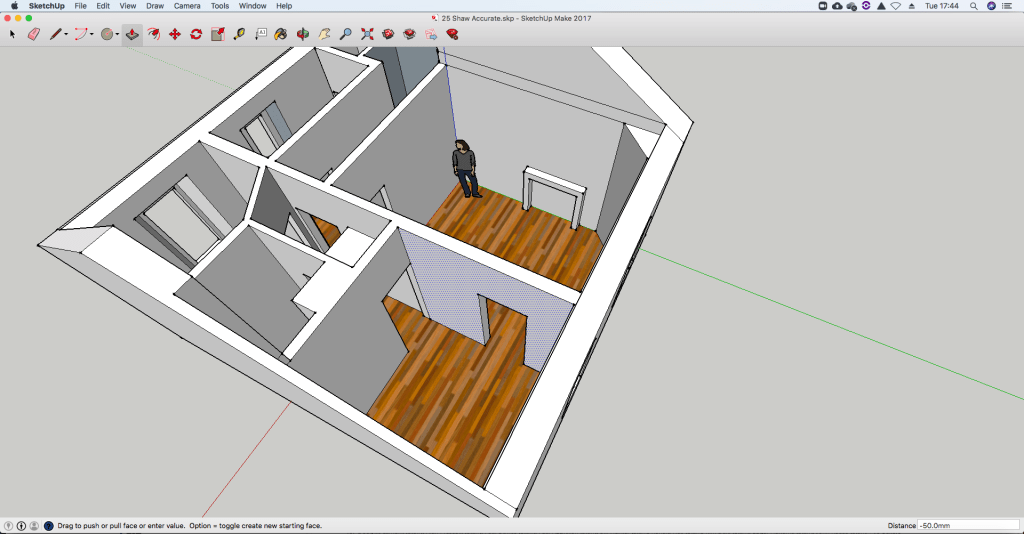This screenshot has height=534, width=1024.
Task: Click the Tape Measure tool
Action: click(239, 34)
